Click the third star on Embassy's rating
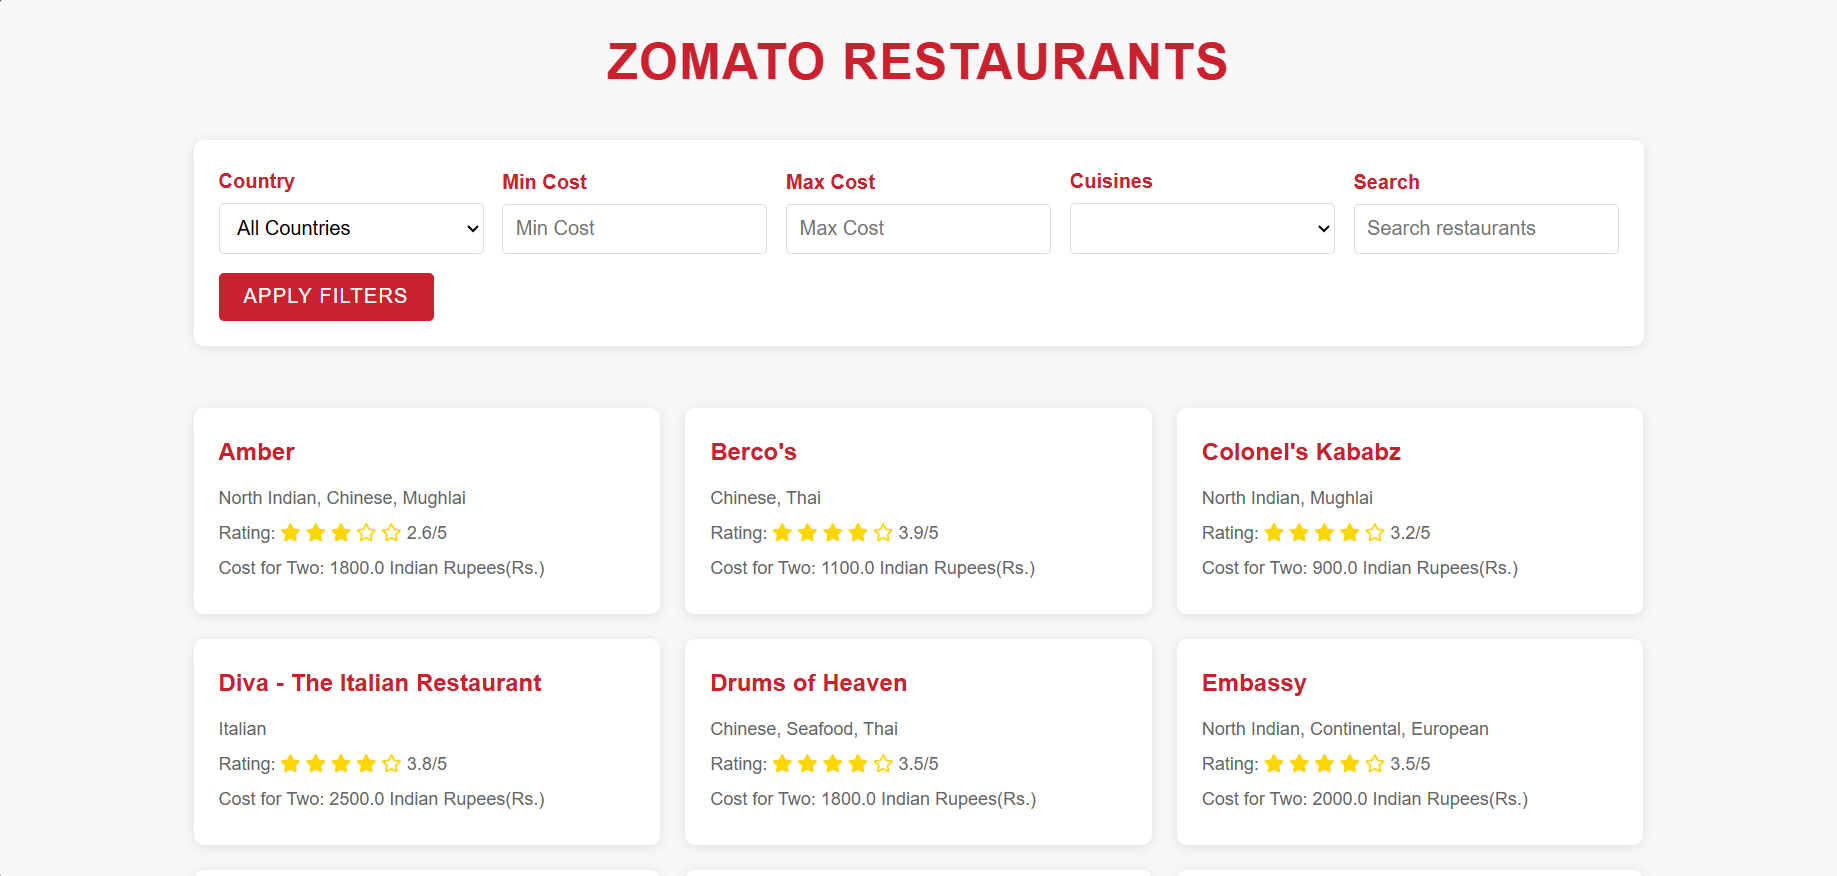 click(x=1324, y=764)
